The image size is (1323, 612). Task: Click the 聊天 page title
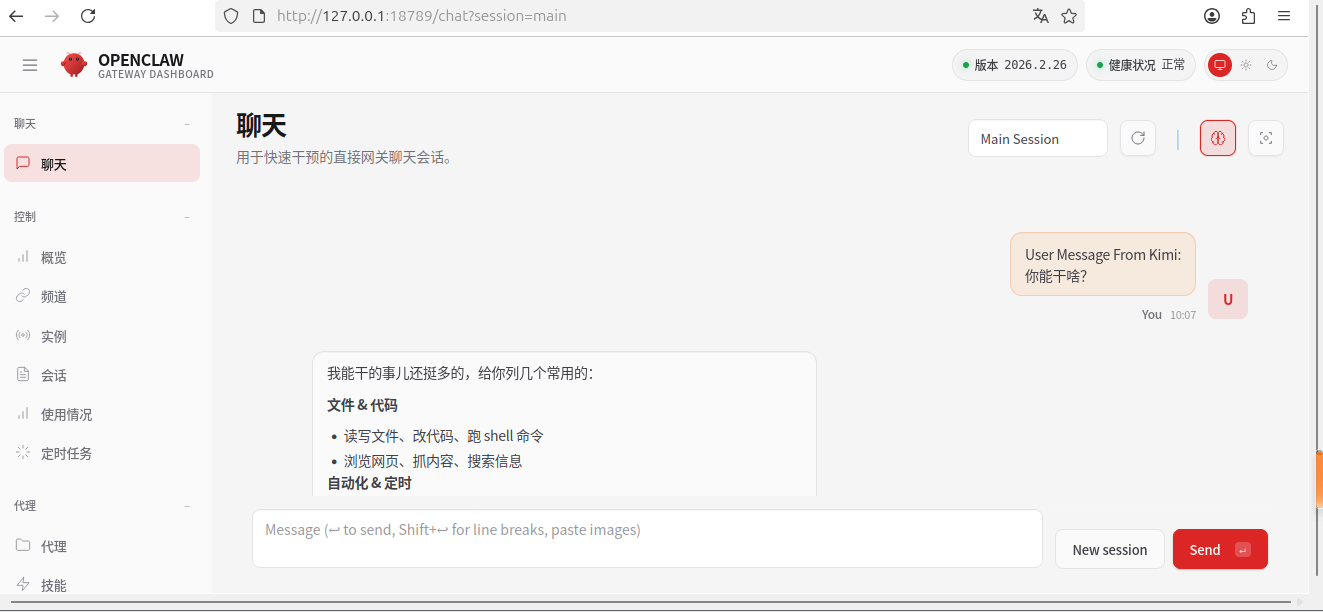[261, 126]
